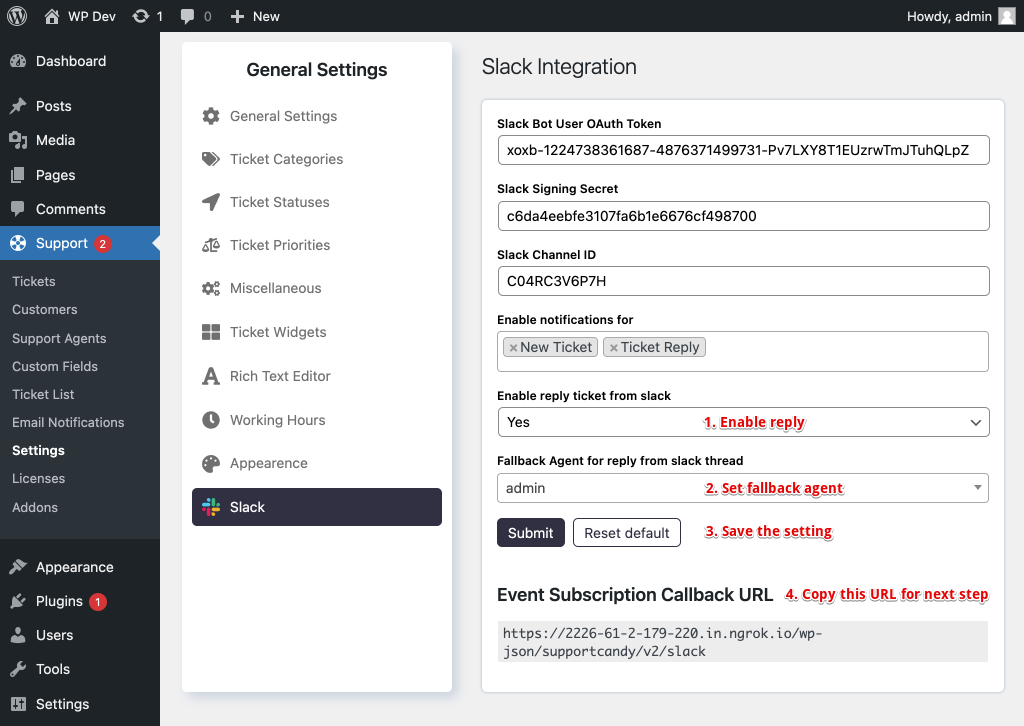Click the Posts pushpin icon
This screenshot has height=726, width=1024.
pos(18,106)
